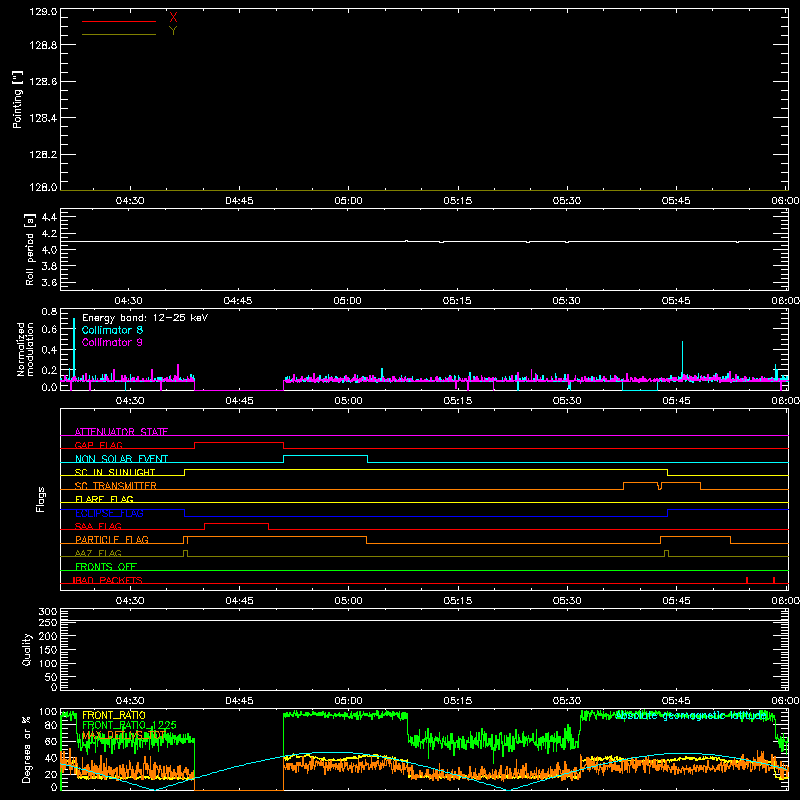
Task: Click the MAX_DET_VS_TOT legend entry
Action: click(x=123, y=735)
